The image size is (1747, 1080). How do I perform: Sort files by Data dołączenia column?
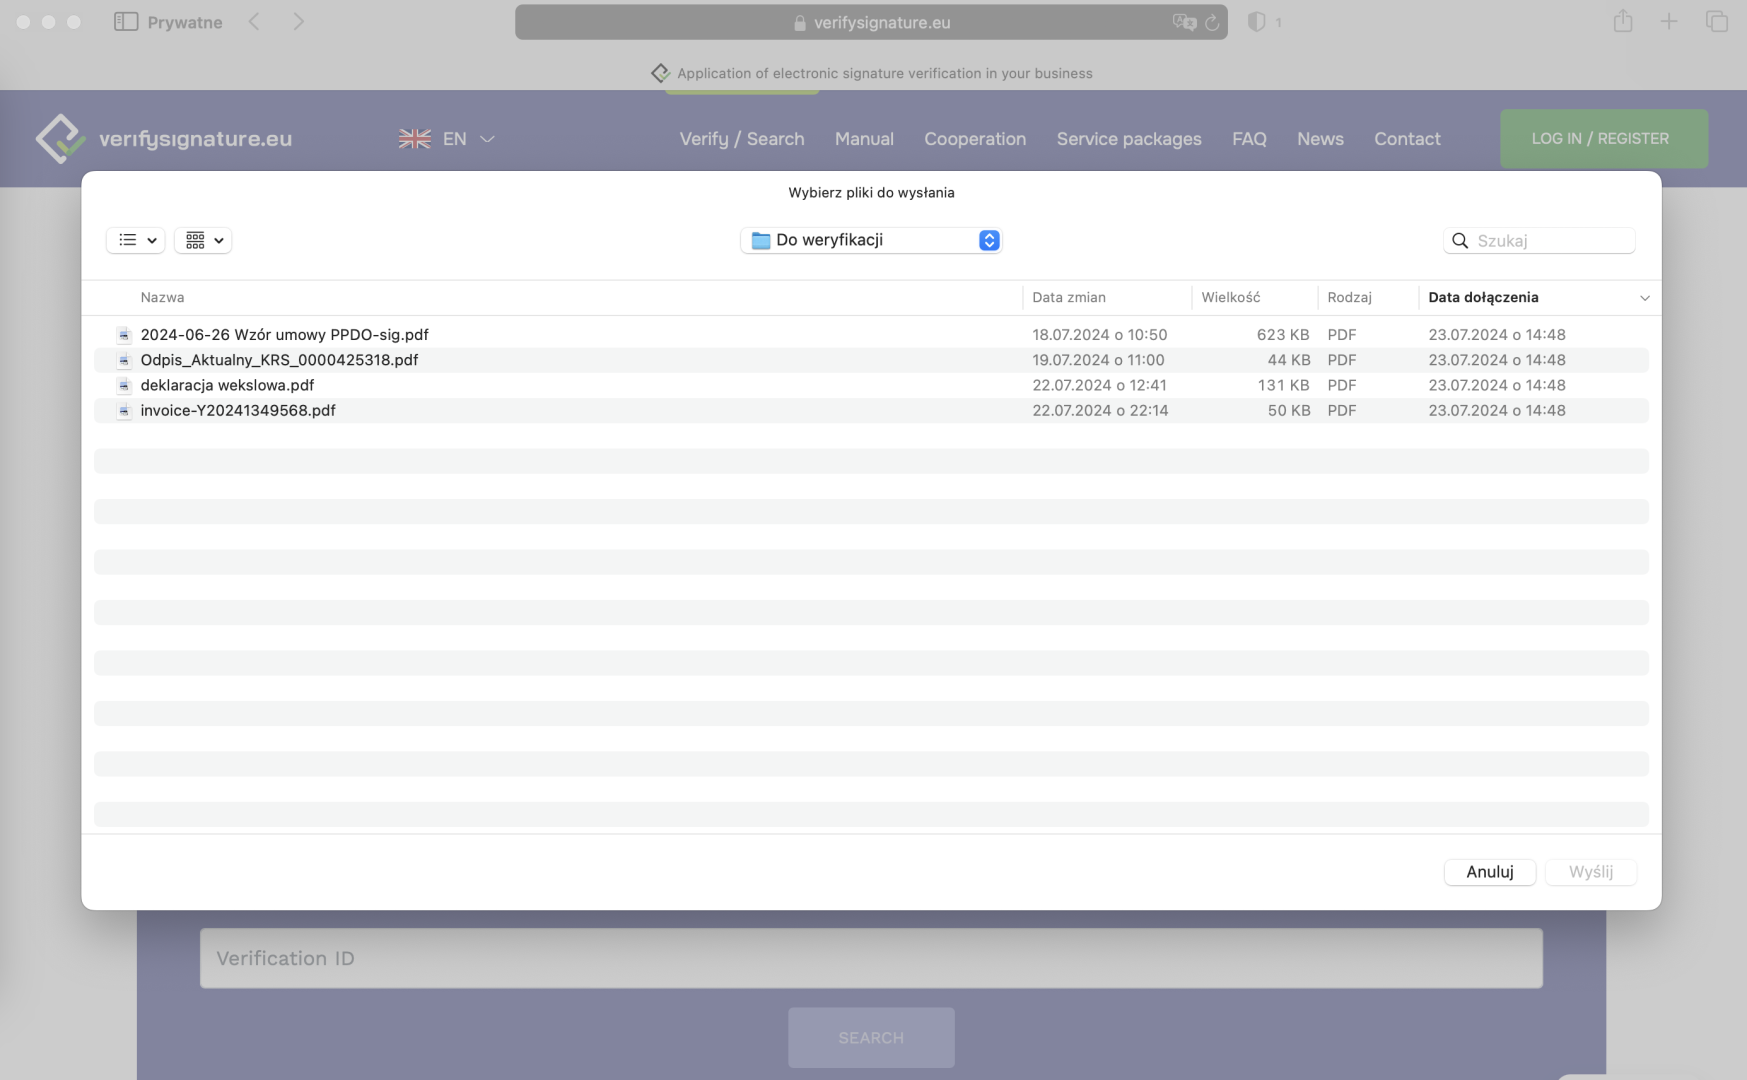coord(1482,297)
